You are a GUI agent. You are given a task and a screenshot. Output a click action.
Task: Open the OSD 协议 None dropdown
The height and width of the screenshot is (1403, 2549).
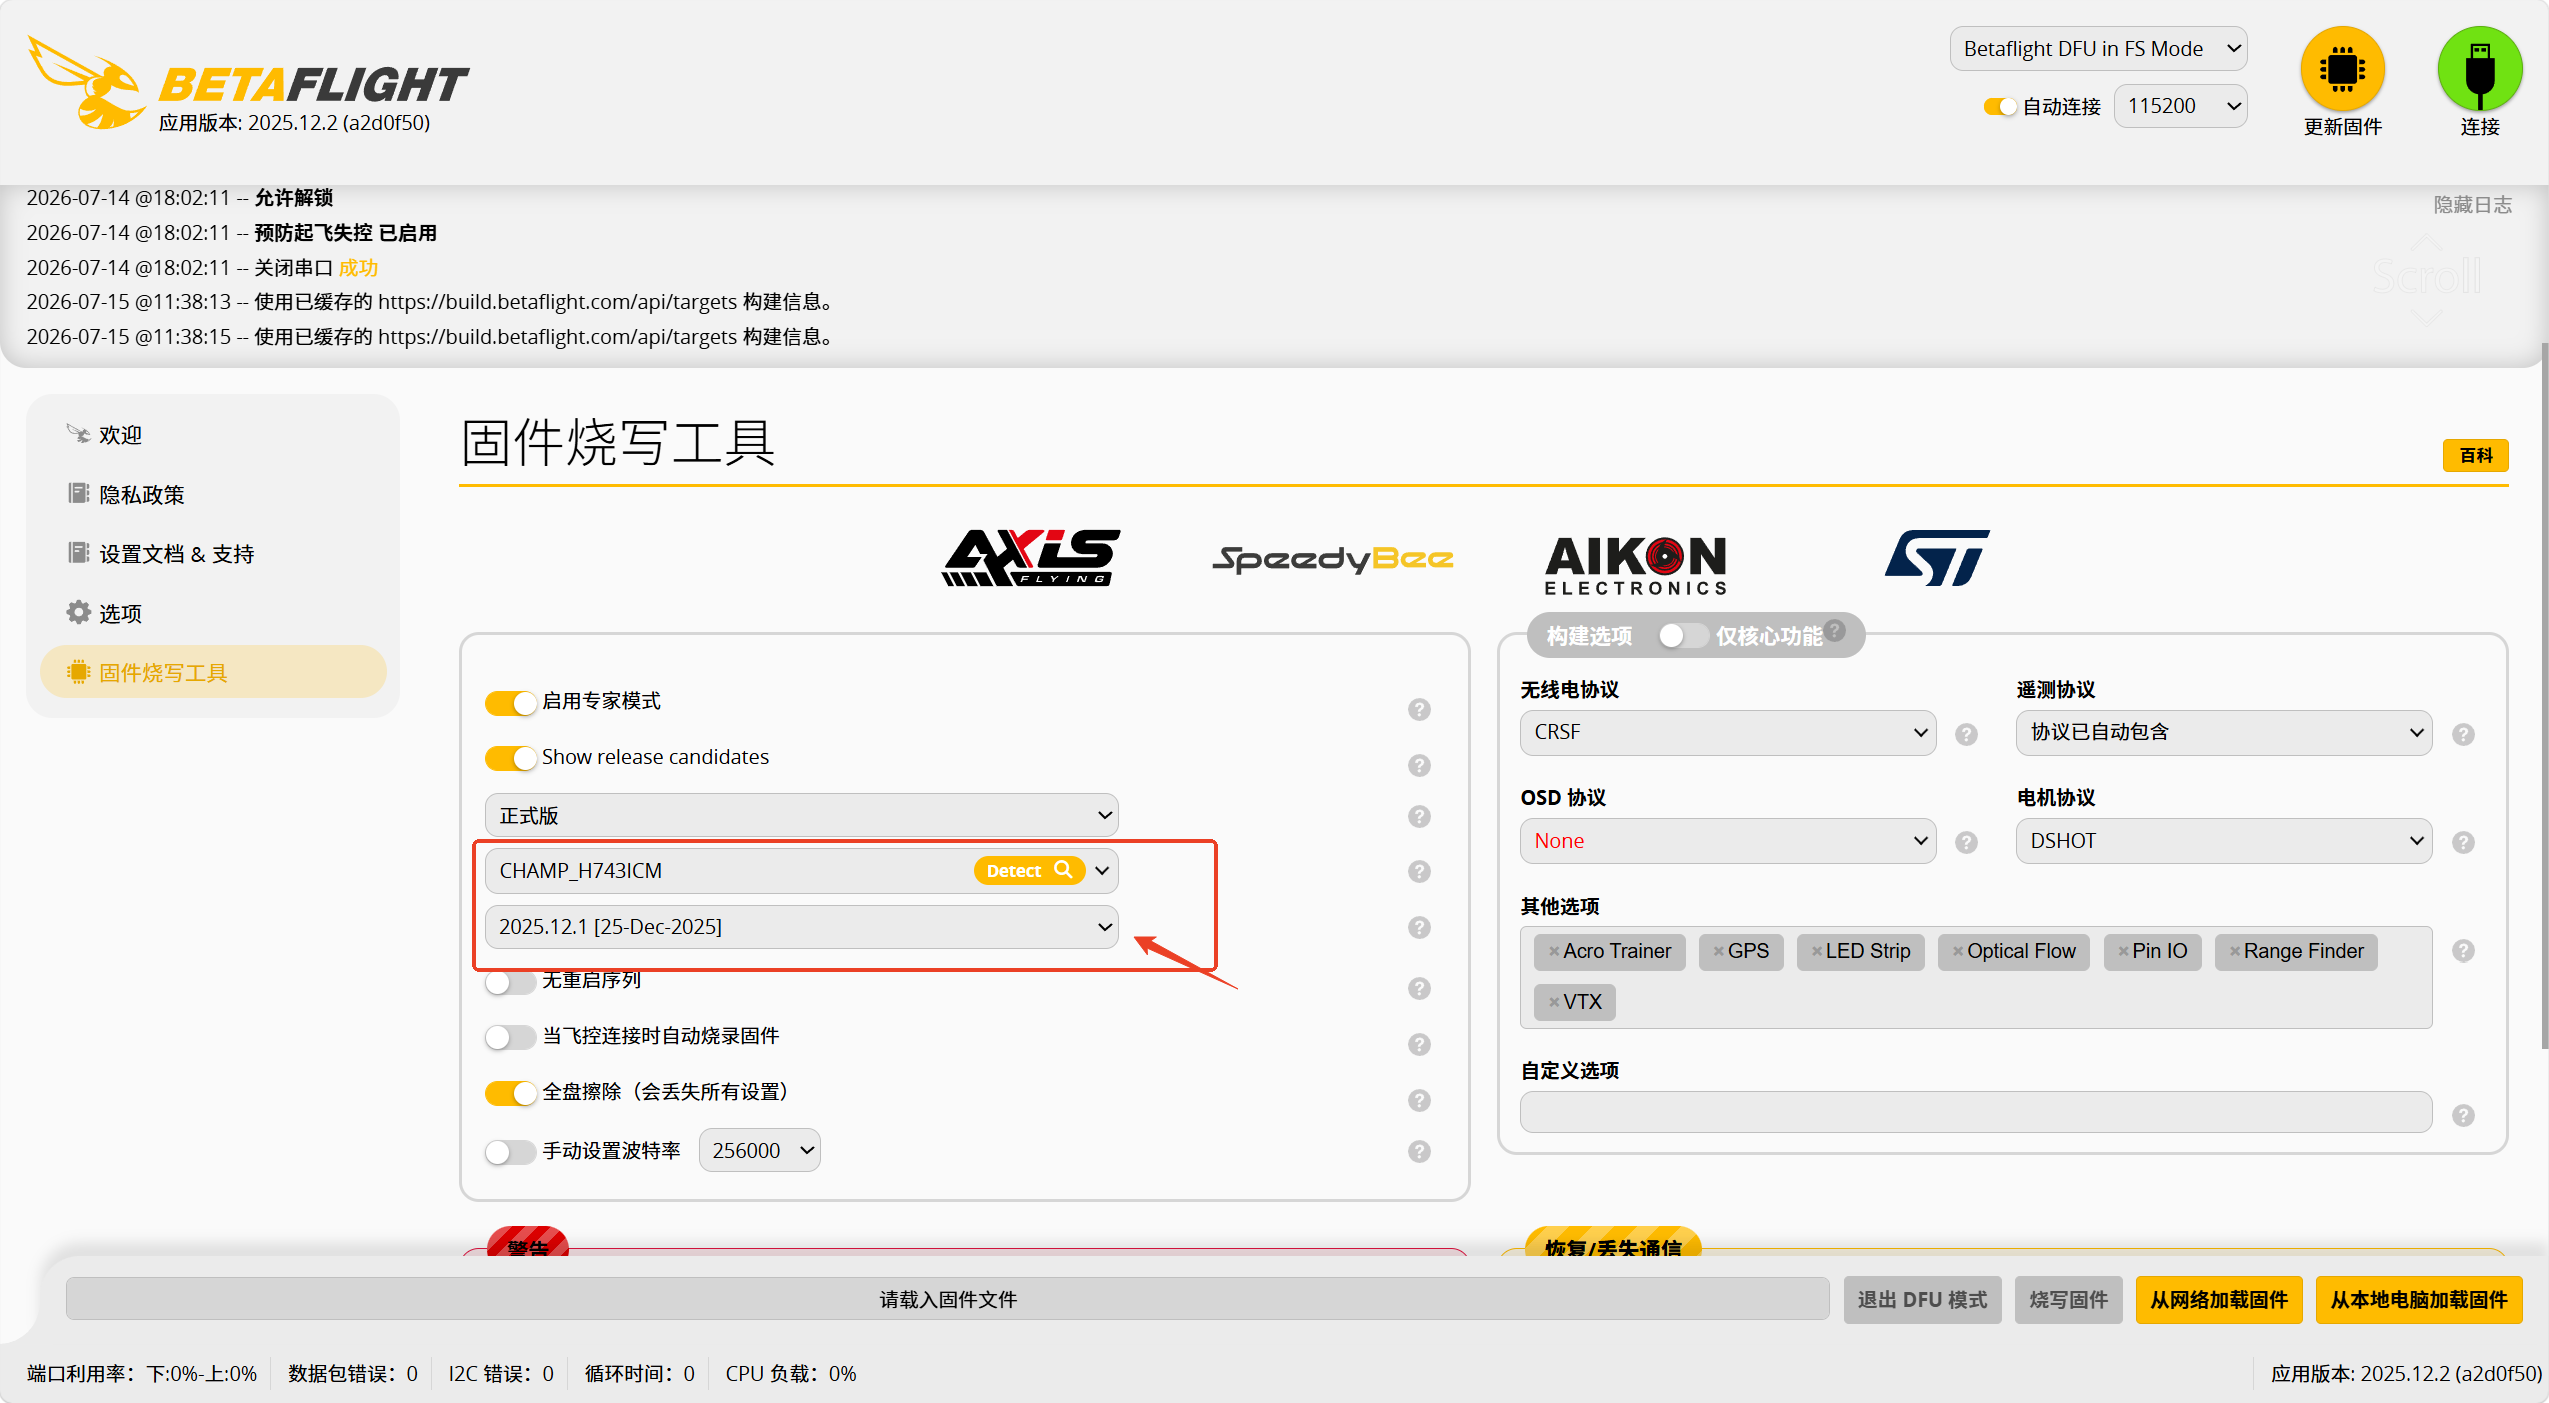pos(1727,841)
